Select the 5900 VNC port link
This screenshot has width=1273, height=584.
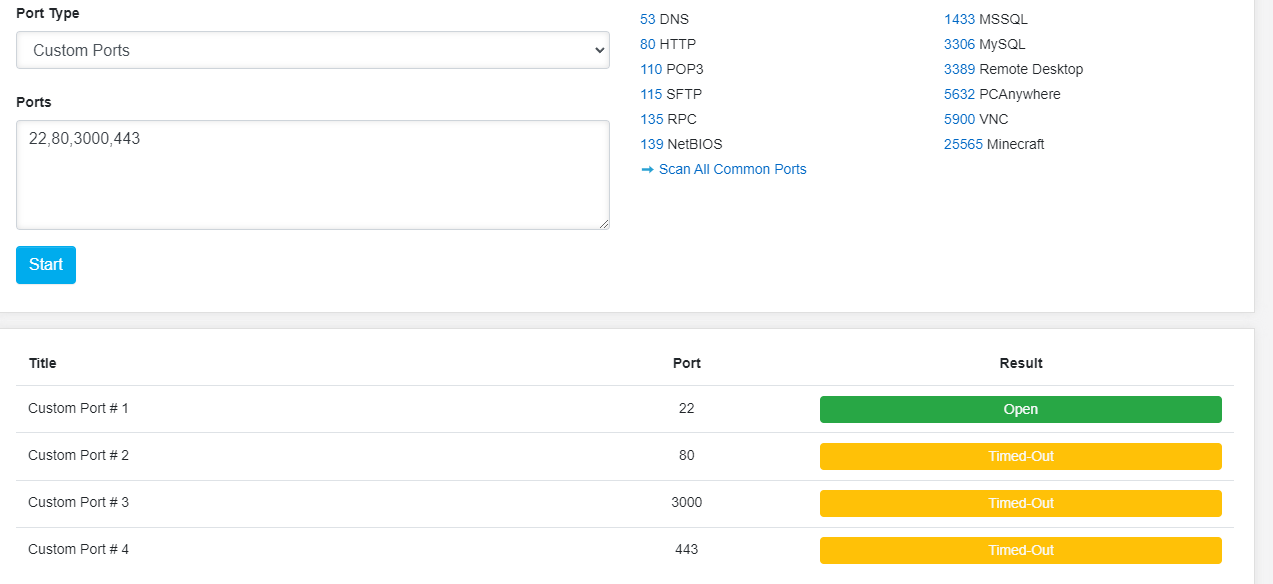(x=959, y=119)
